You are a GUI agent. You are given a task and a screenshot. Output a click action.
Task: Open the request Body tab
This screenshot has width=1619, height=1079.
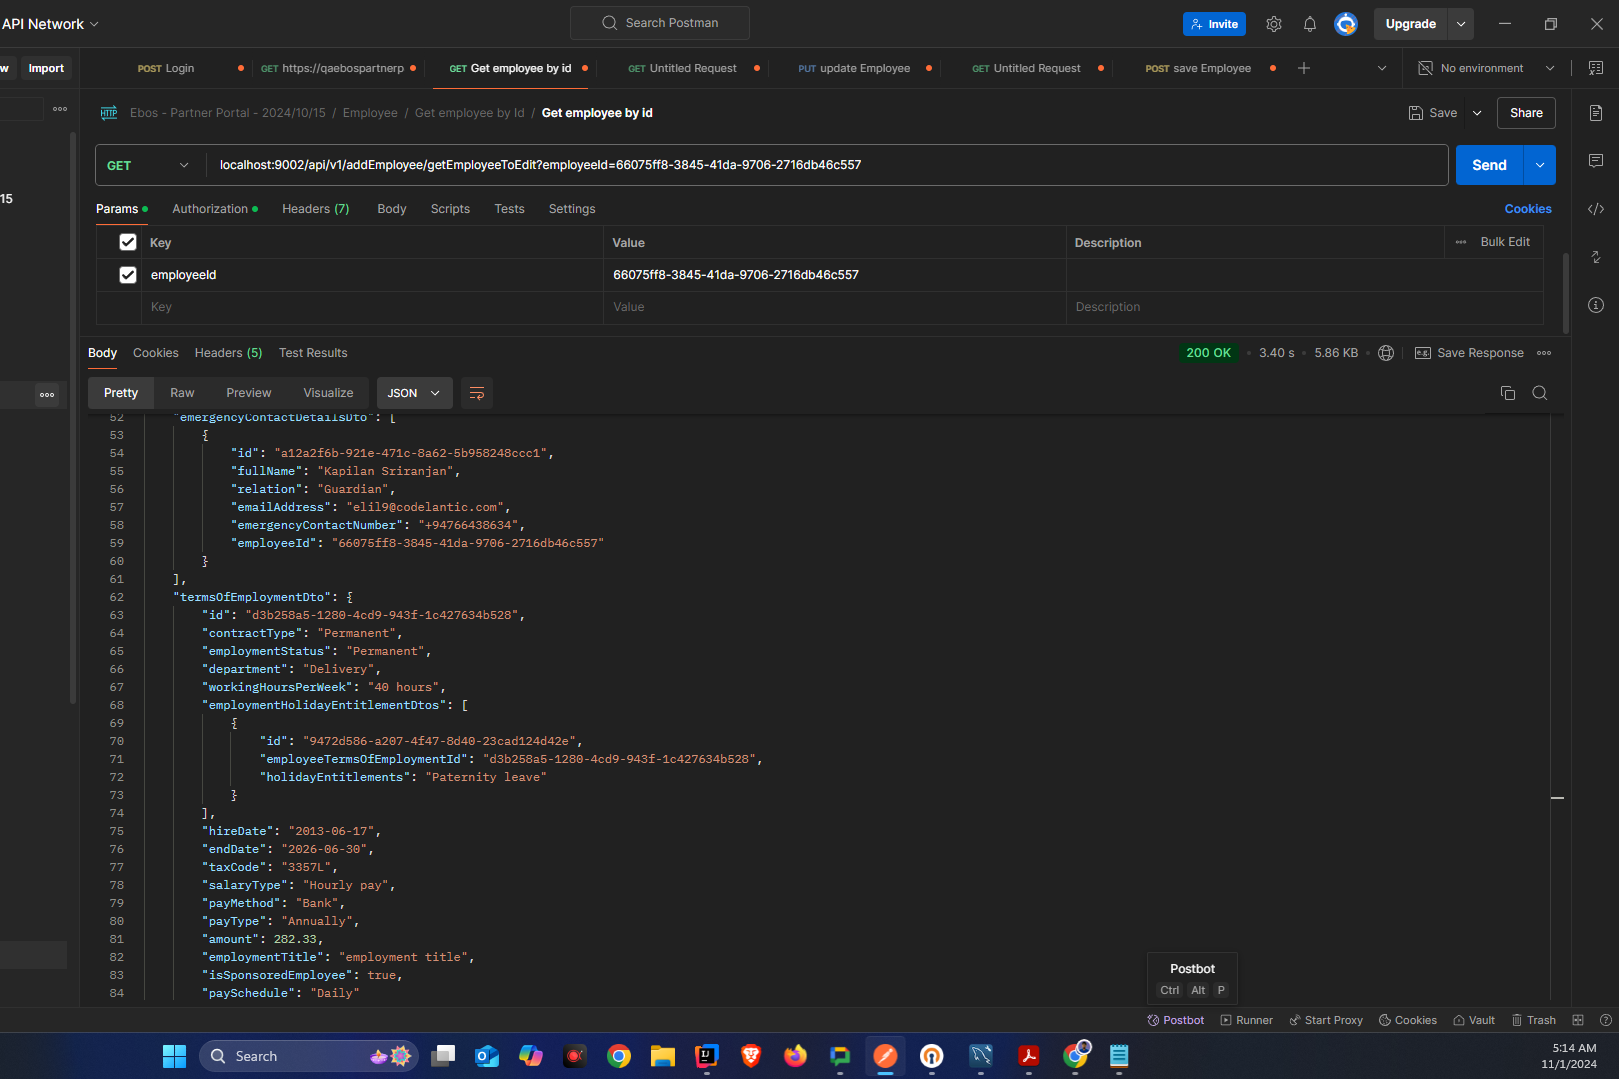pos(392,209)
